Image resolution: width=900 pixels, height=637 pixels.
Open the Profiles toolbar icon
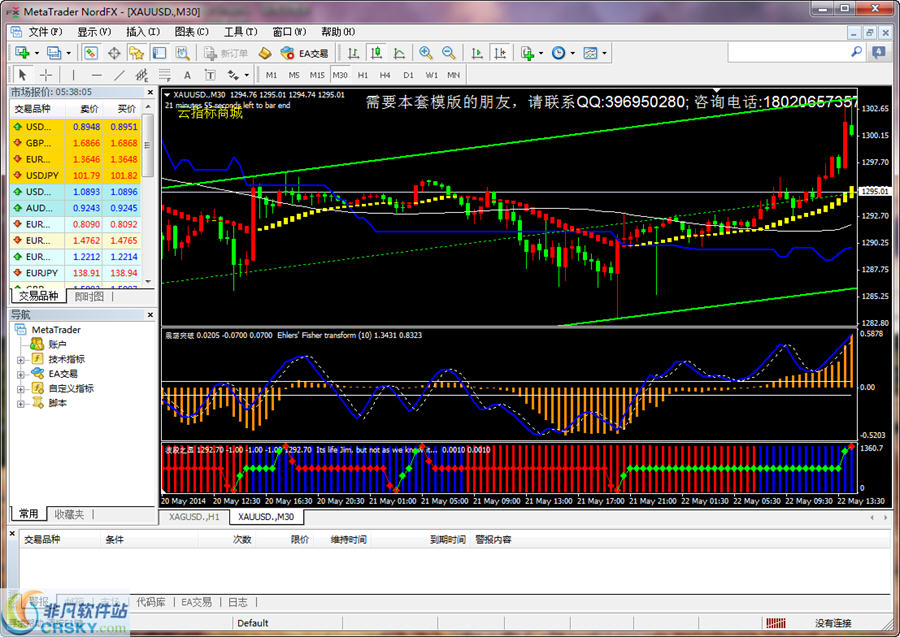click(x=54, y=53)
